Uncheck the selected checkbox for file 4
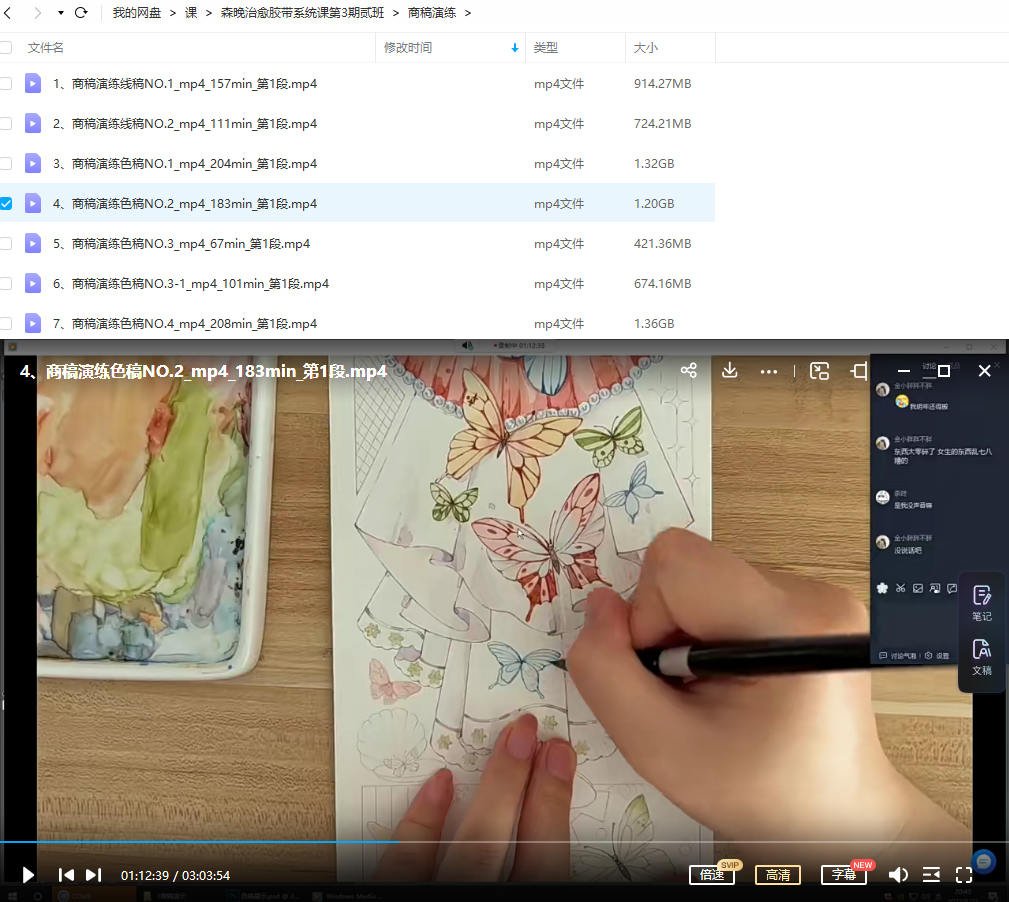The width and height of the screenshot is (1009, 902). pos(6,202)
